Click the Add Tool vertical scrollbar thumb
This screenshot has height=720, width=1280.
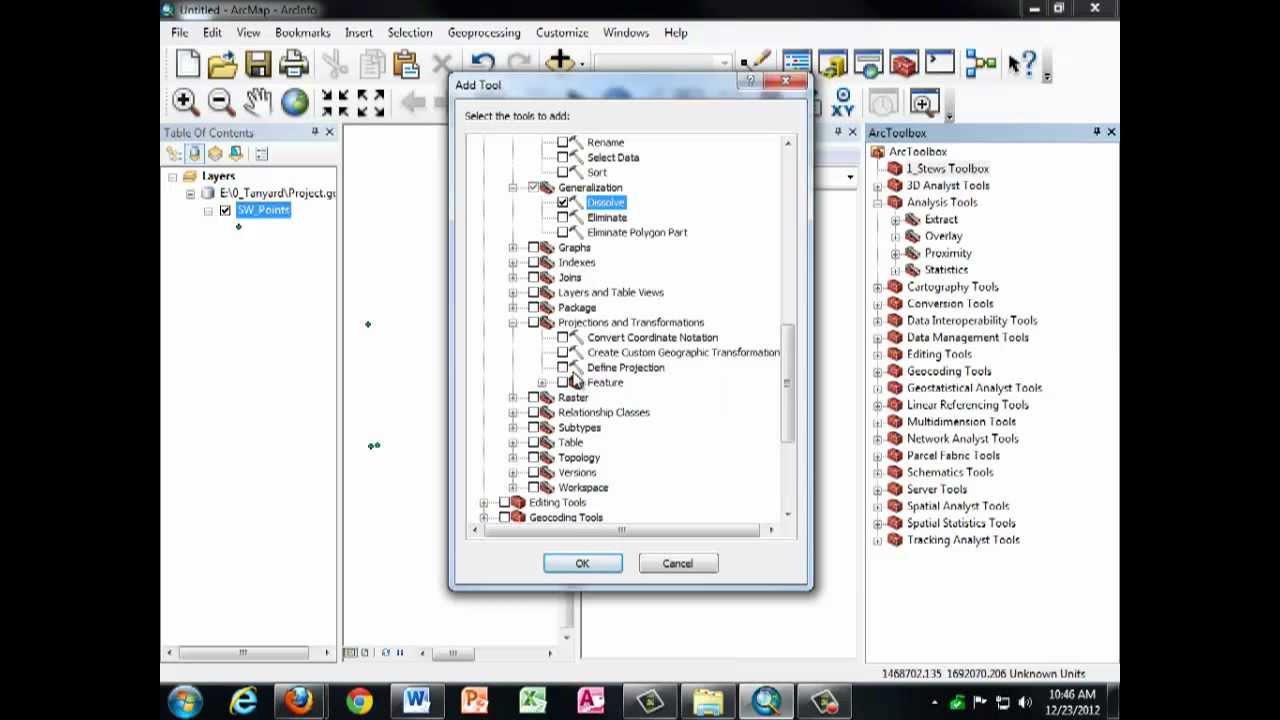click(x=788, y=383)
